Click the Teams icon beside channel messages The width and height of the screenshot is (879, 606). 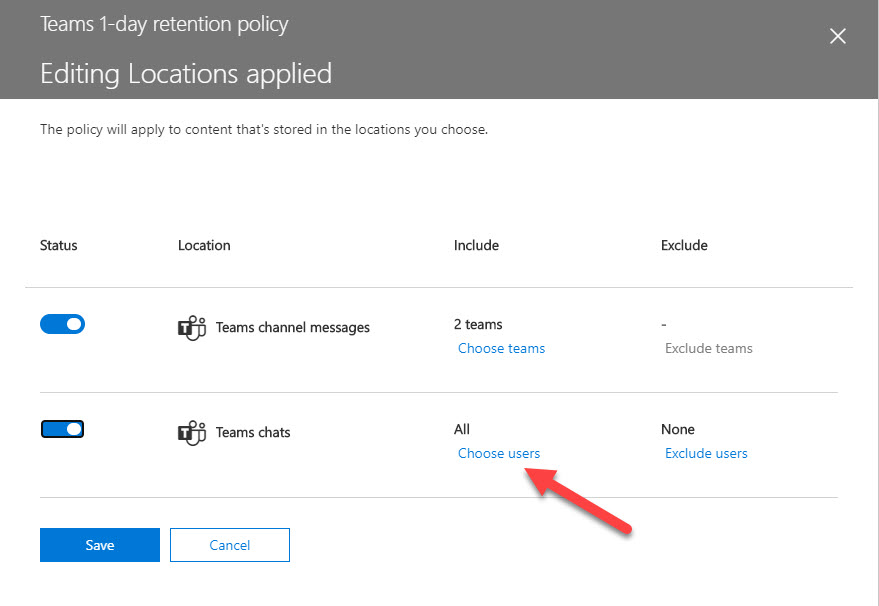(x=192, y=328)
